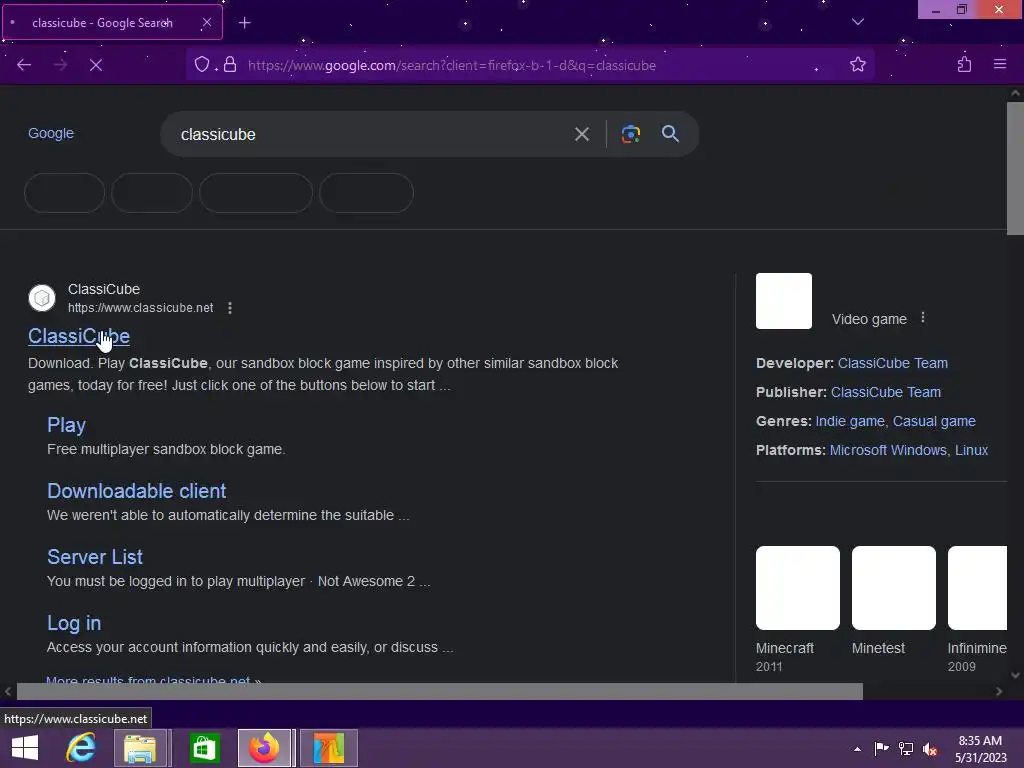Open the Casual game genre link
1024x768 pixels.
click(x=934, y=421)
